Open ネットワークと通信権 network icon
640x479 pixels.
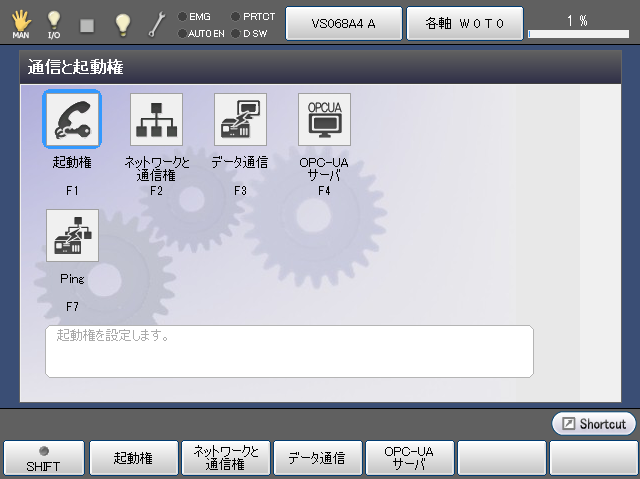tap(156, 119)
